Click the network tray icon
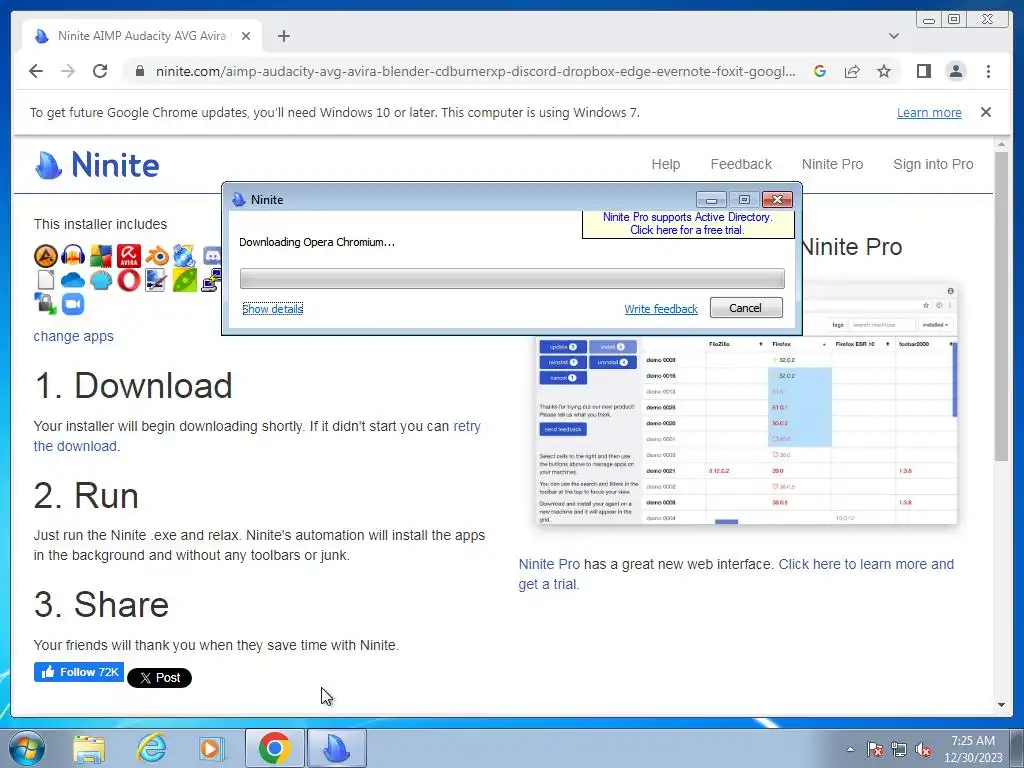 coord(899,749)
